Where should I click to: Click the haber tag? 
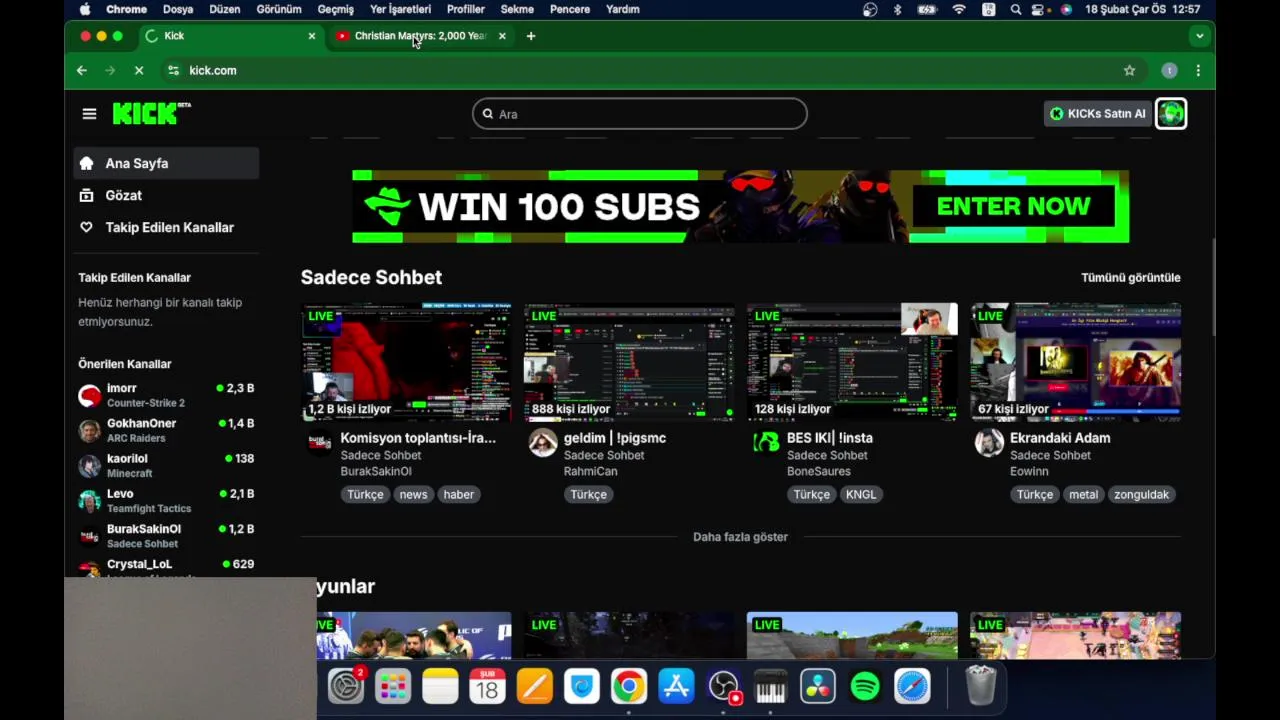tap(459, 494)
